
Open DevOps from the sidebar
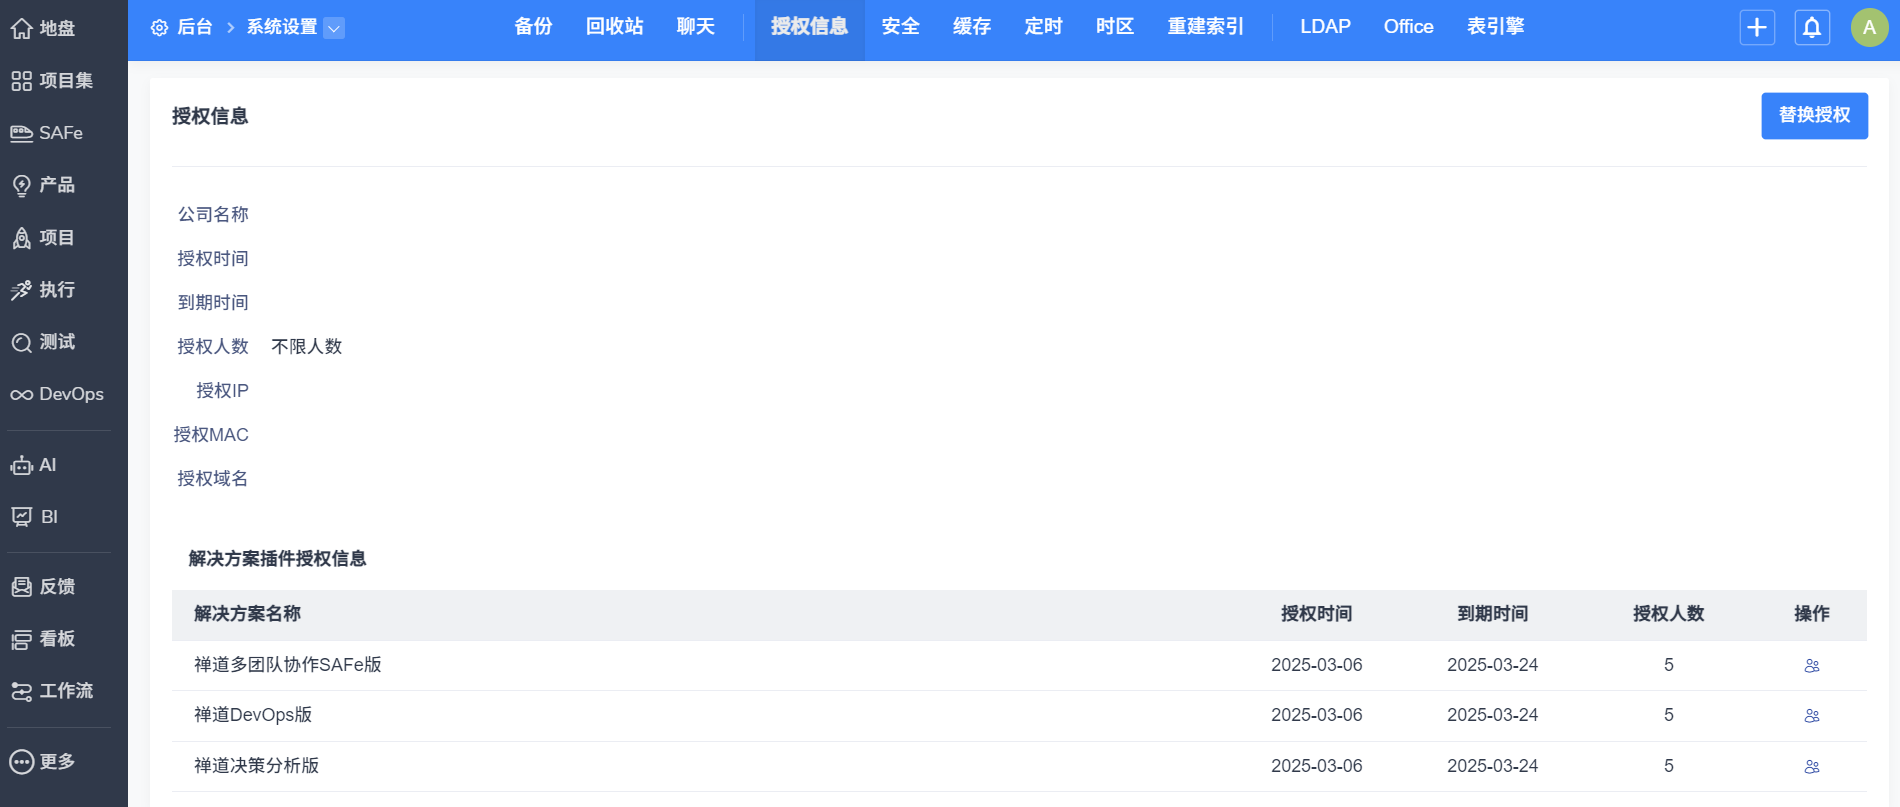click(58, 394)
